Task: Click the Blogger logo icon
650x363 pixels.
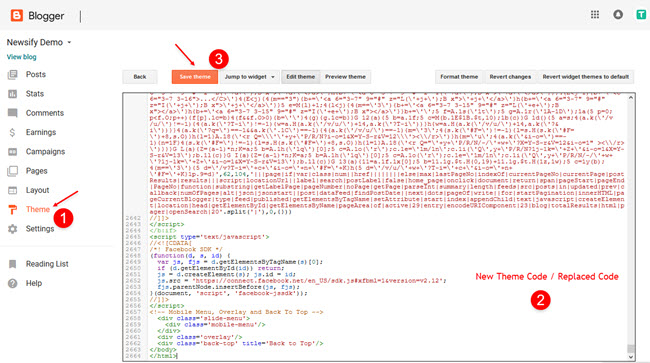Action: [17, 15]
